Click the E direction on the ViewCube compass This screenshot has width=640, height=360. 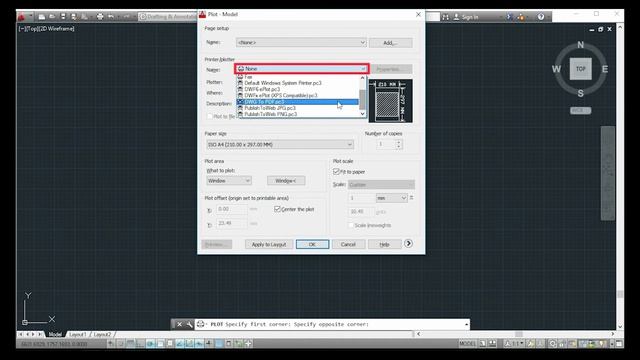(x=605, y=69)
